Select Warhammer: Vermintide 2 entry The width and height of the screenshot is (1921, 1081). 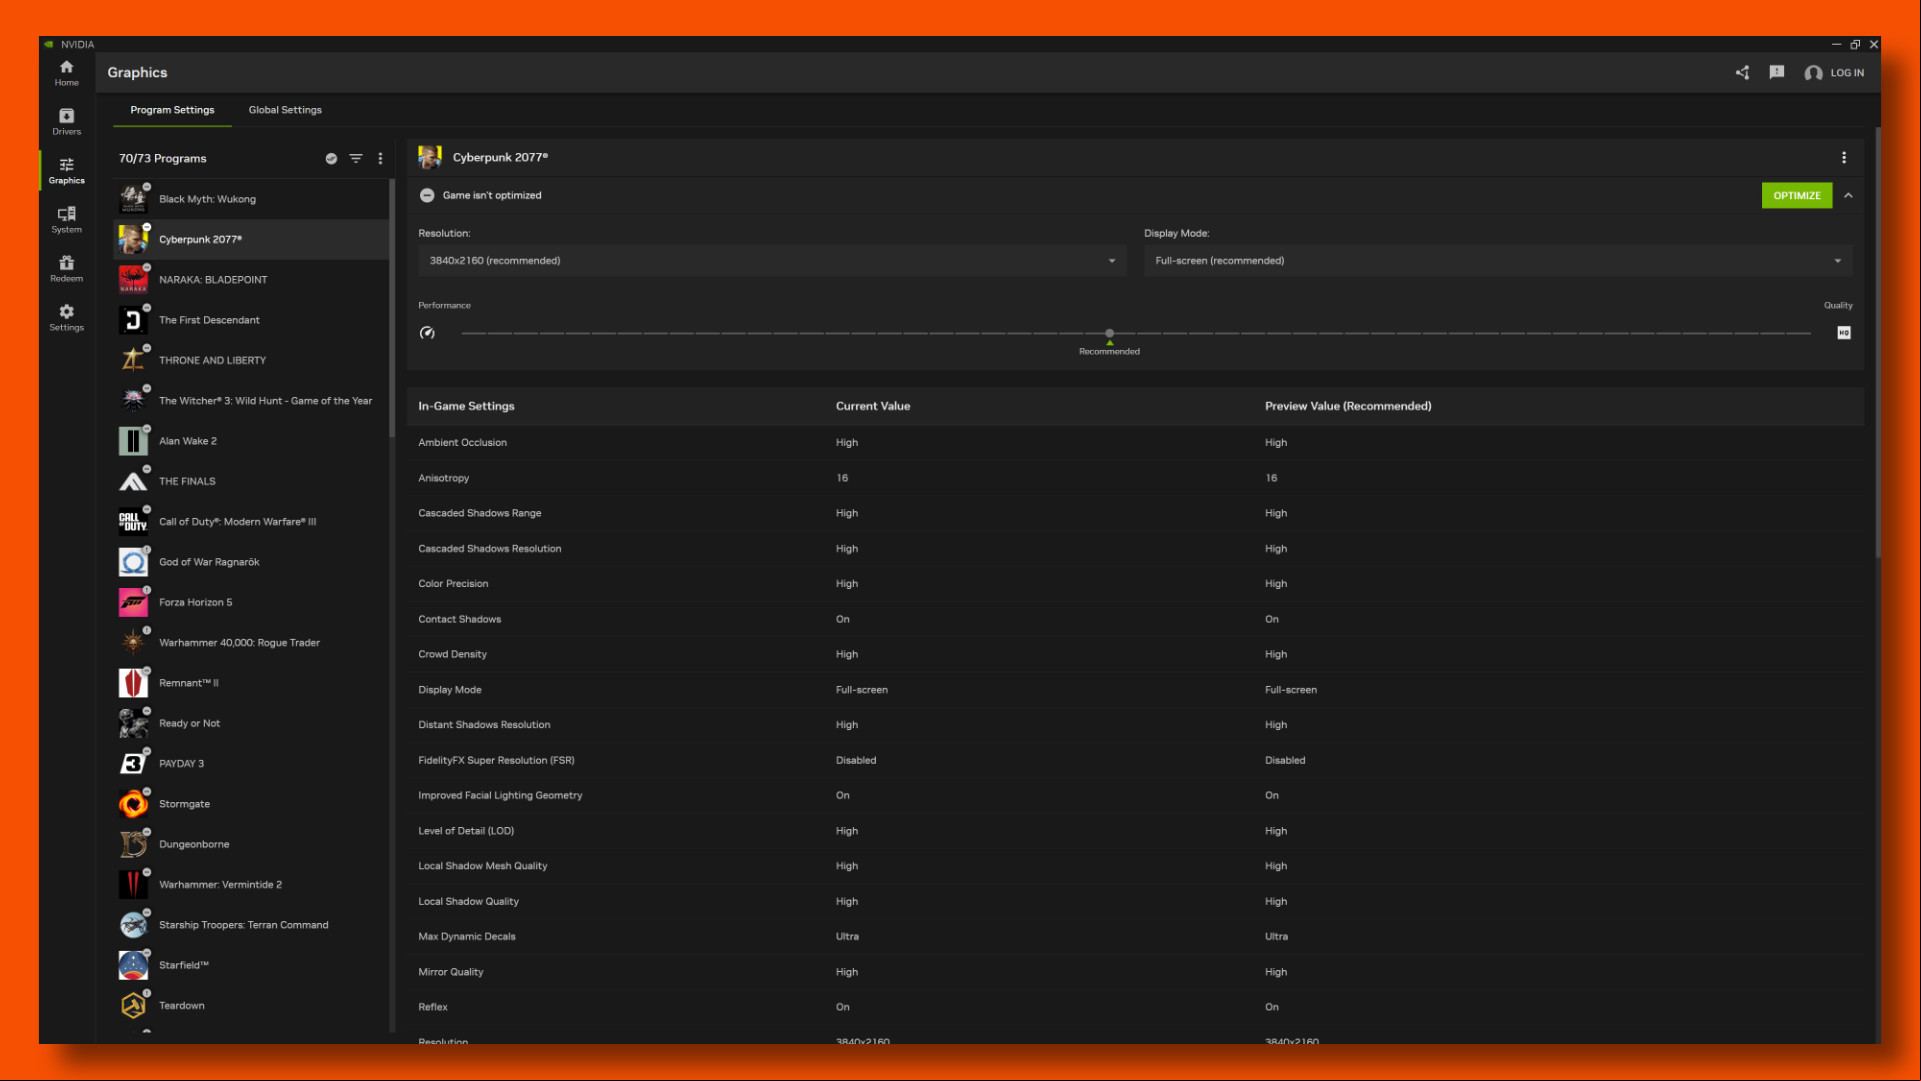(251, 885)
